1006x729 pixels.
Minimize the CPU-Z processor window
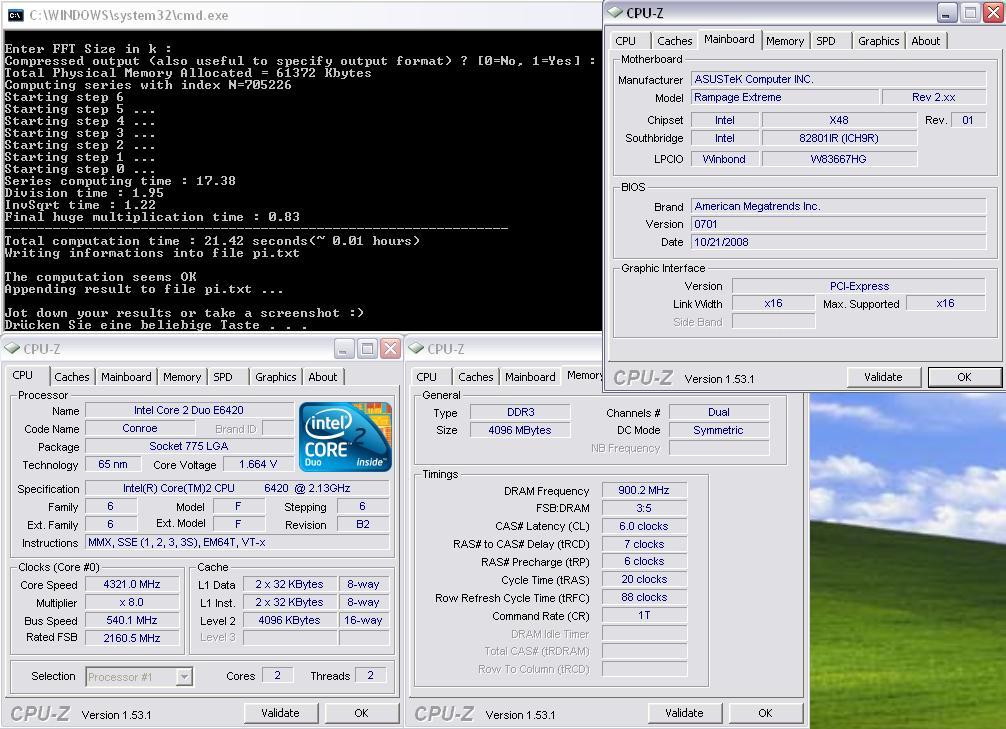click(x=344, y=348)
